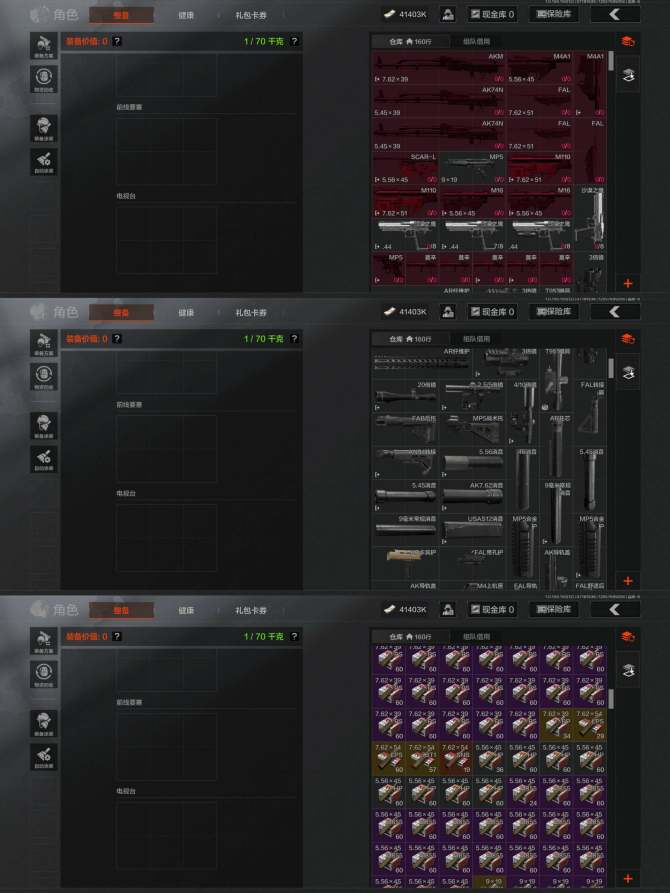
Task: Select AR护木 handguard item
Action: 422,363
